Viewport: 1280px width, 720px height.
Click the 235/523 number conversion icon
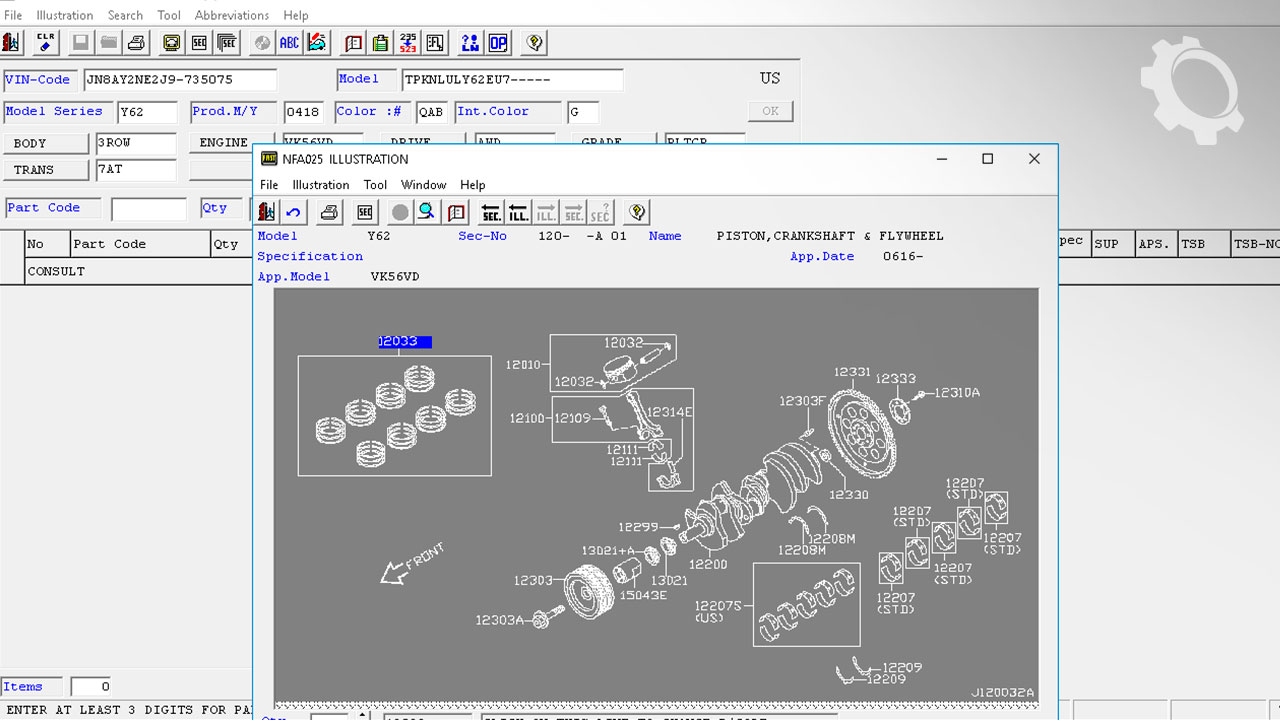pos(408,43)
